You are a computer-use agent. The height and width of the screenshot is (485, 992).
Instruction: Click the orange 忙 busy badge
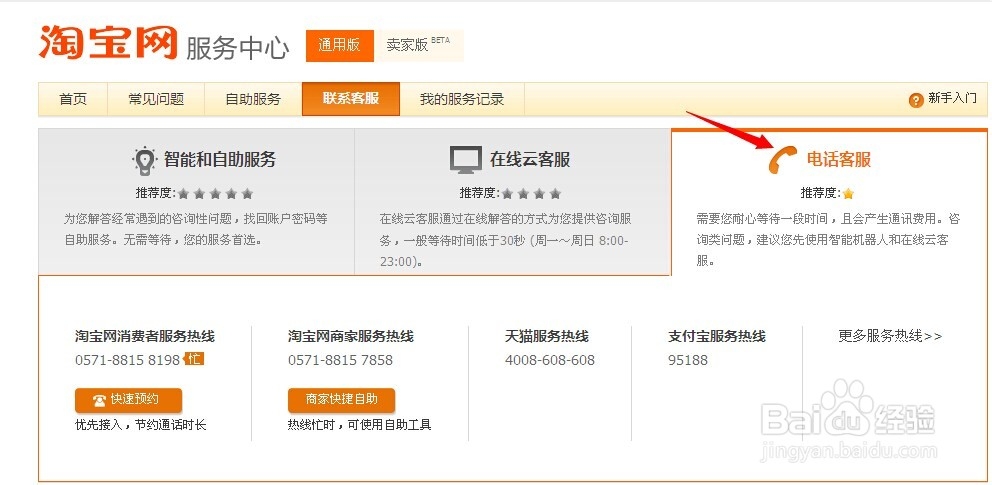[x=194, y=359]
